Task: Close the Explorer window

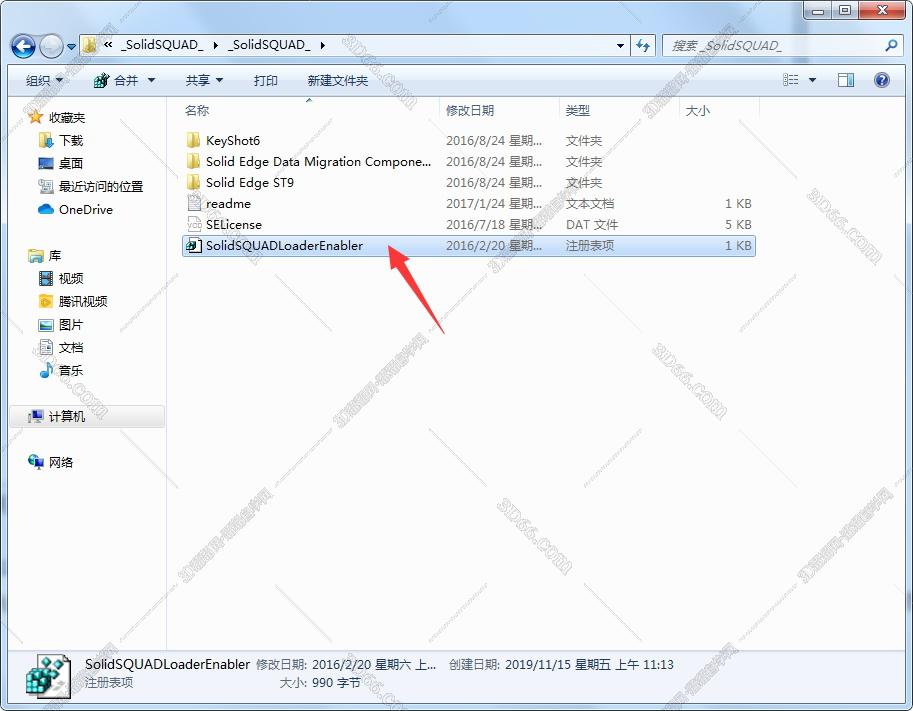Action: tap(882, 10)
